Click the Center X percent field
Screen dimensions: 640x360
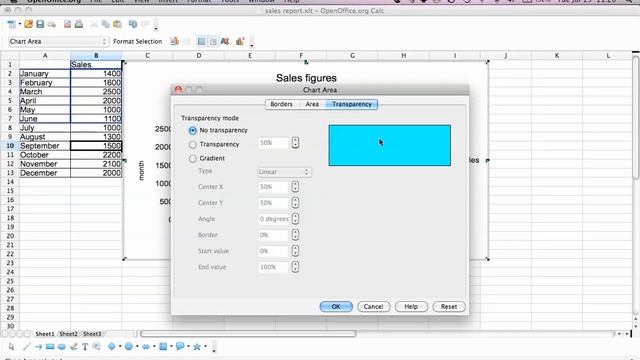(x=273, y=187)
